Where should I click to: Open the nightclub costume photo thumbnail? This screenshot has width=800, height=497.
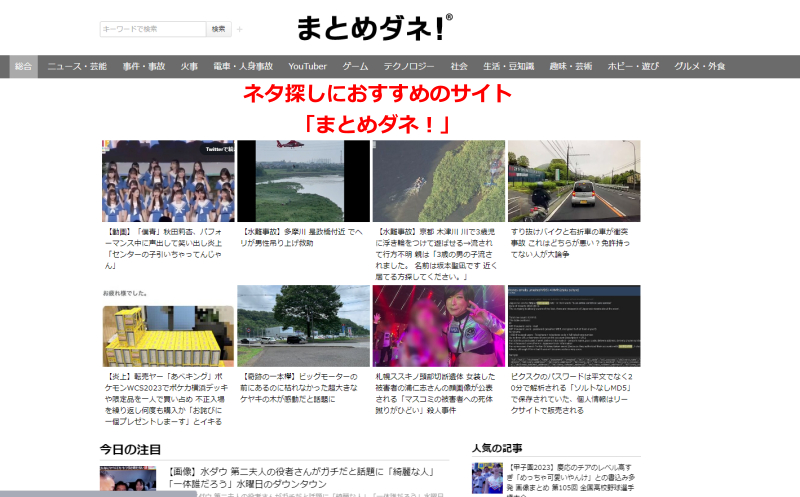439,326
